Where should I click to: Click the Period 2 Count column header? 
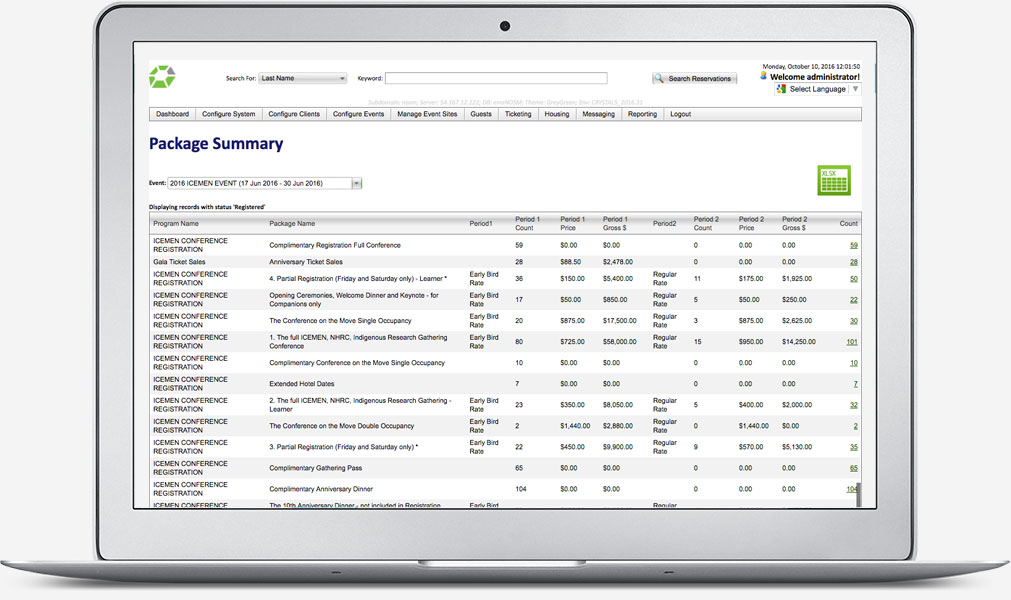(706, 224)
